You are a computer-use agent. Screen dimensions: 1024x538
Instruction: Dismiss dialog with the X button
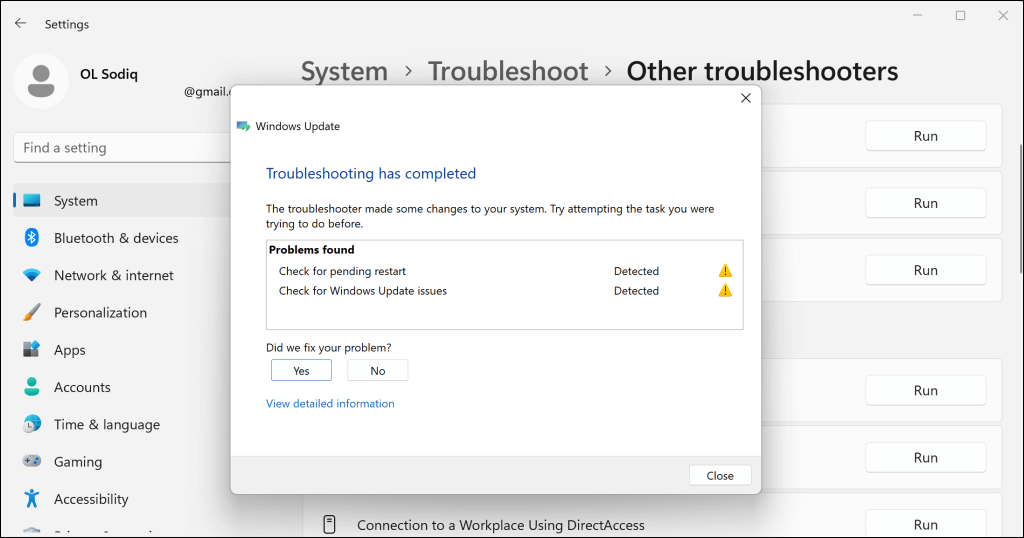click(745, 98)
